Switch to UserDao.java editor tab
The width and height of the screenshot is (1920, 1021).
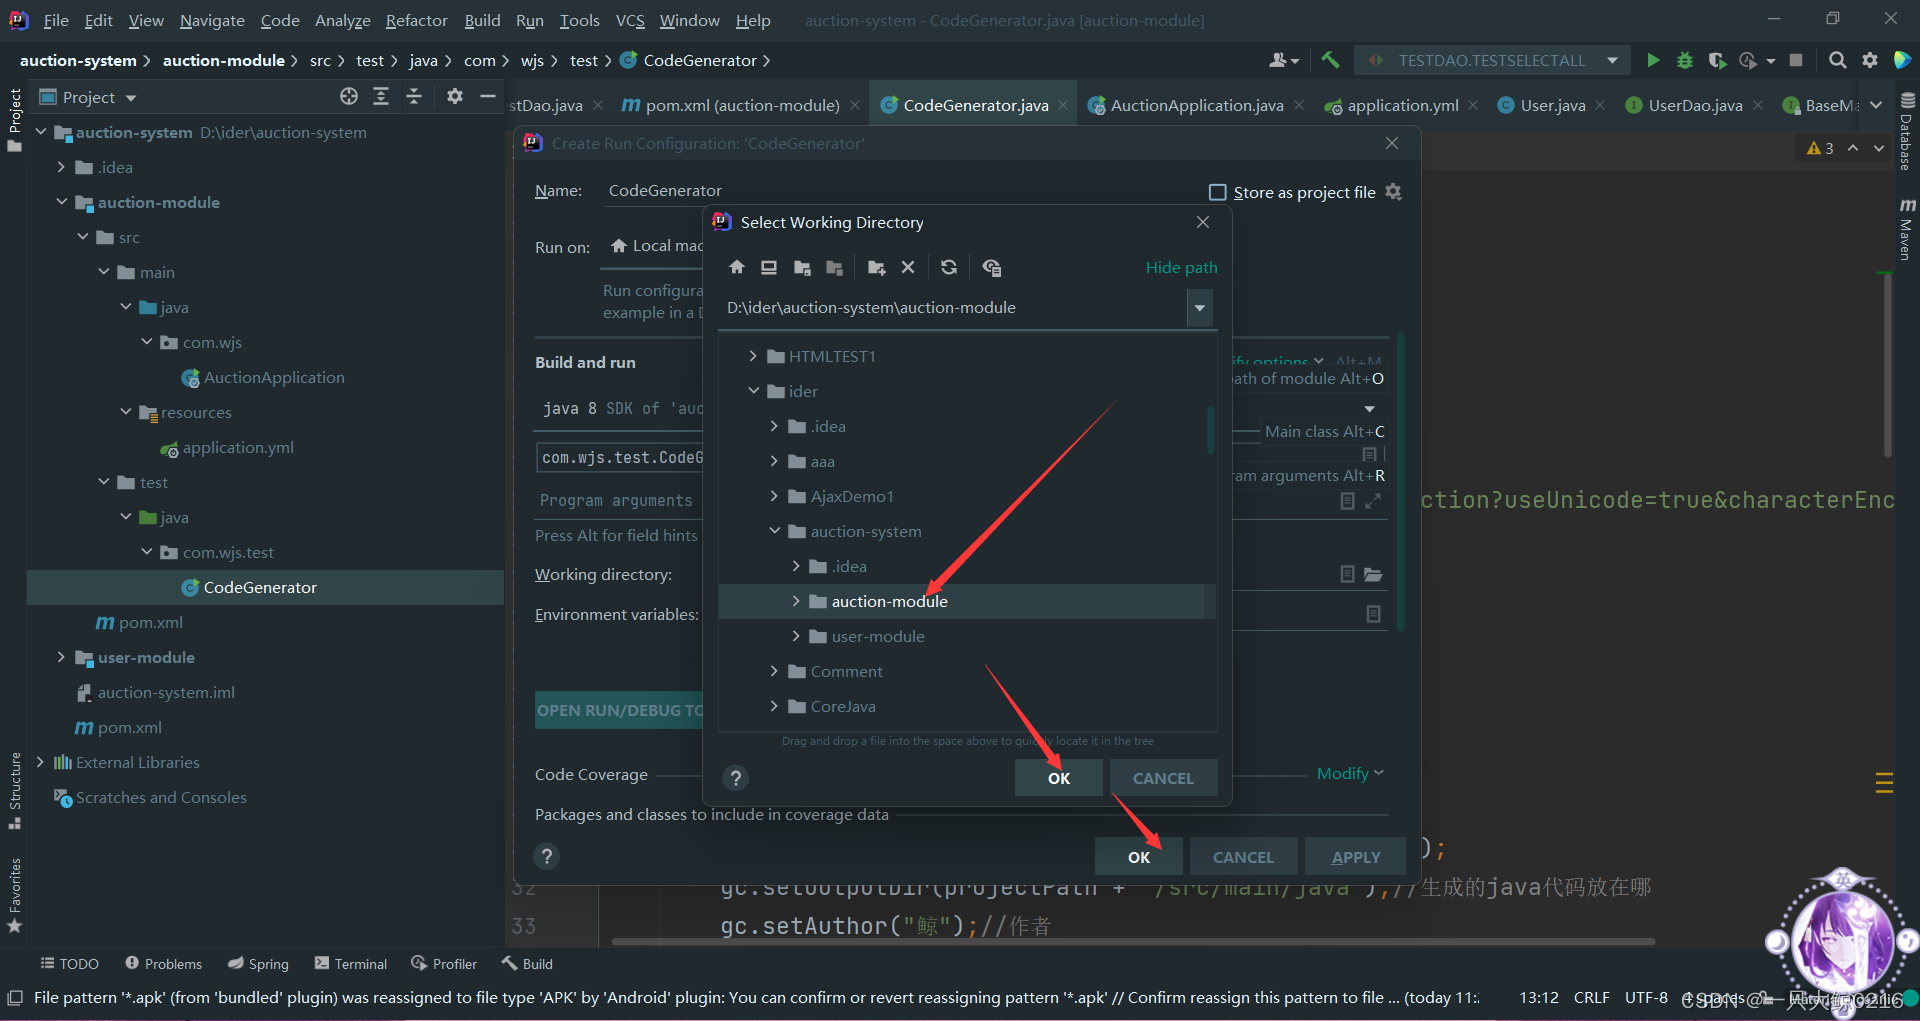(1694, 105)
